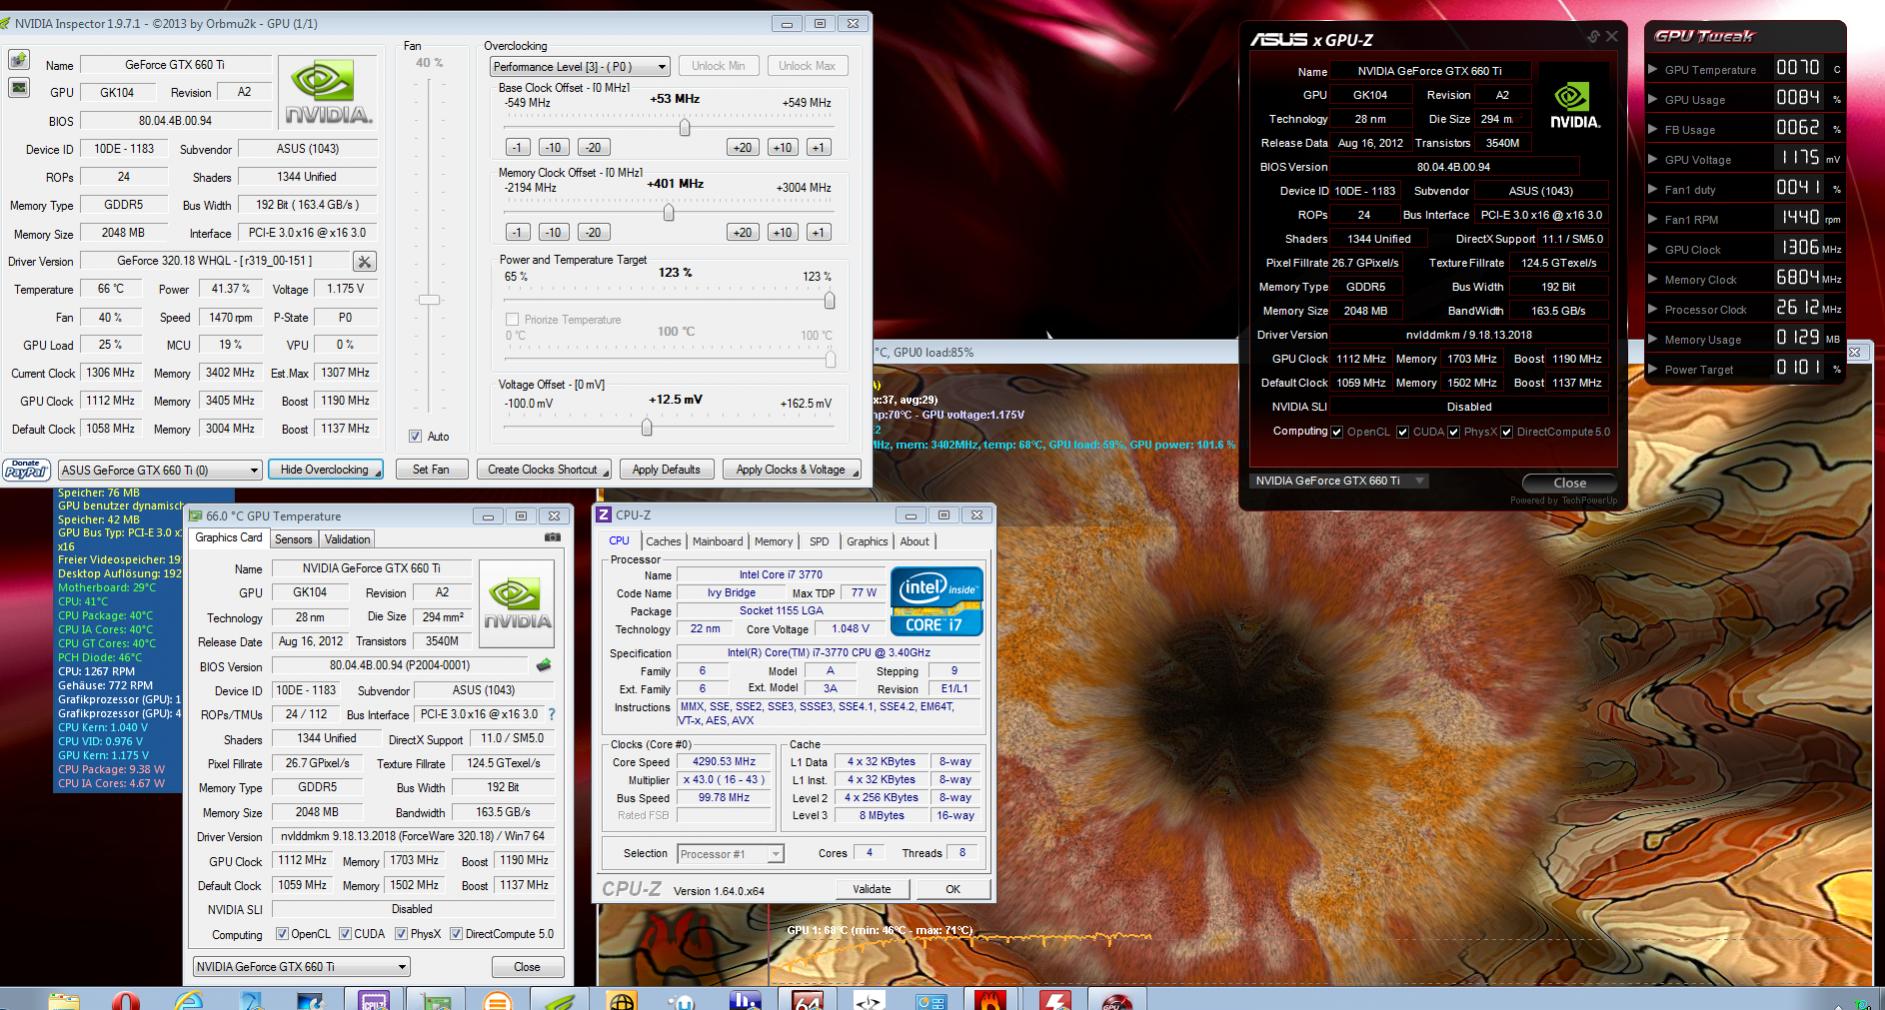Expand Power Target in GPU Tweak
1885x1010 pixels.
1652,370
